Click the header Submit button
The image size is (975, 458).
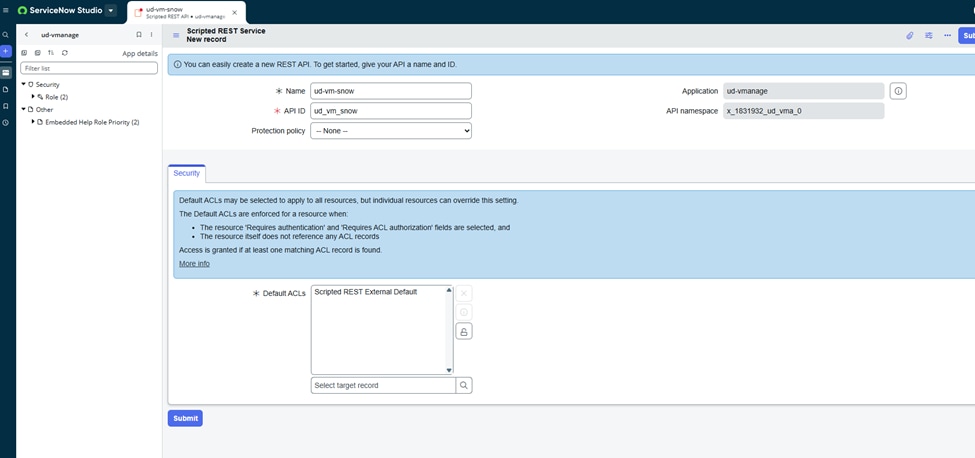click(x=967, y=35)
